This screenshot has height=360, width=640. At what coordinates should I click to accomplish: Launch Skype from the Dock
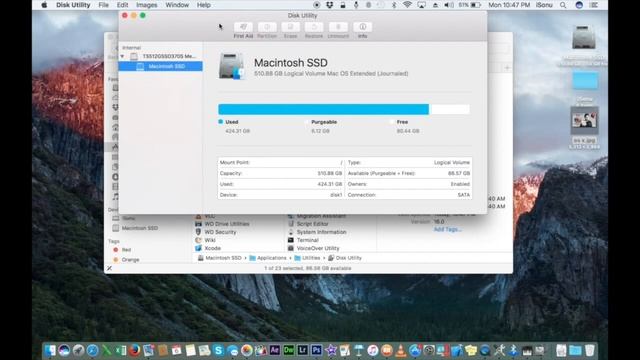tap(218, 350)
